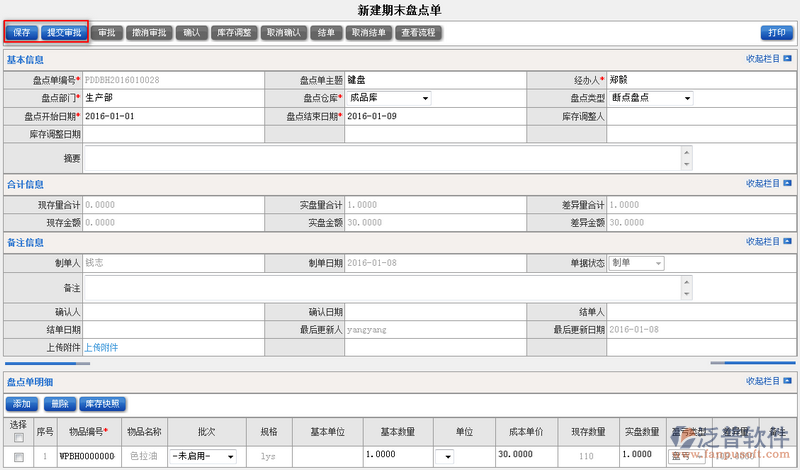Viewport: 800px width, 470px height.
Task: Click 添加 to add a detail row
Action: pos(21,404)
